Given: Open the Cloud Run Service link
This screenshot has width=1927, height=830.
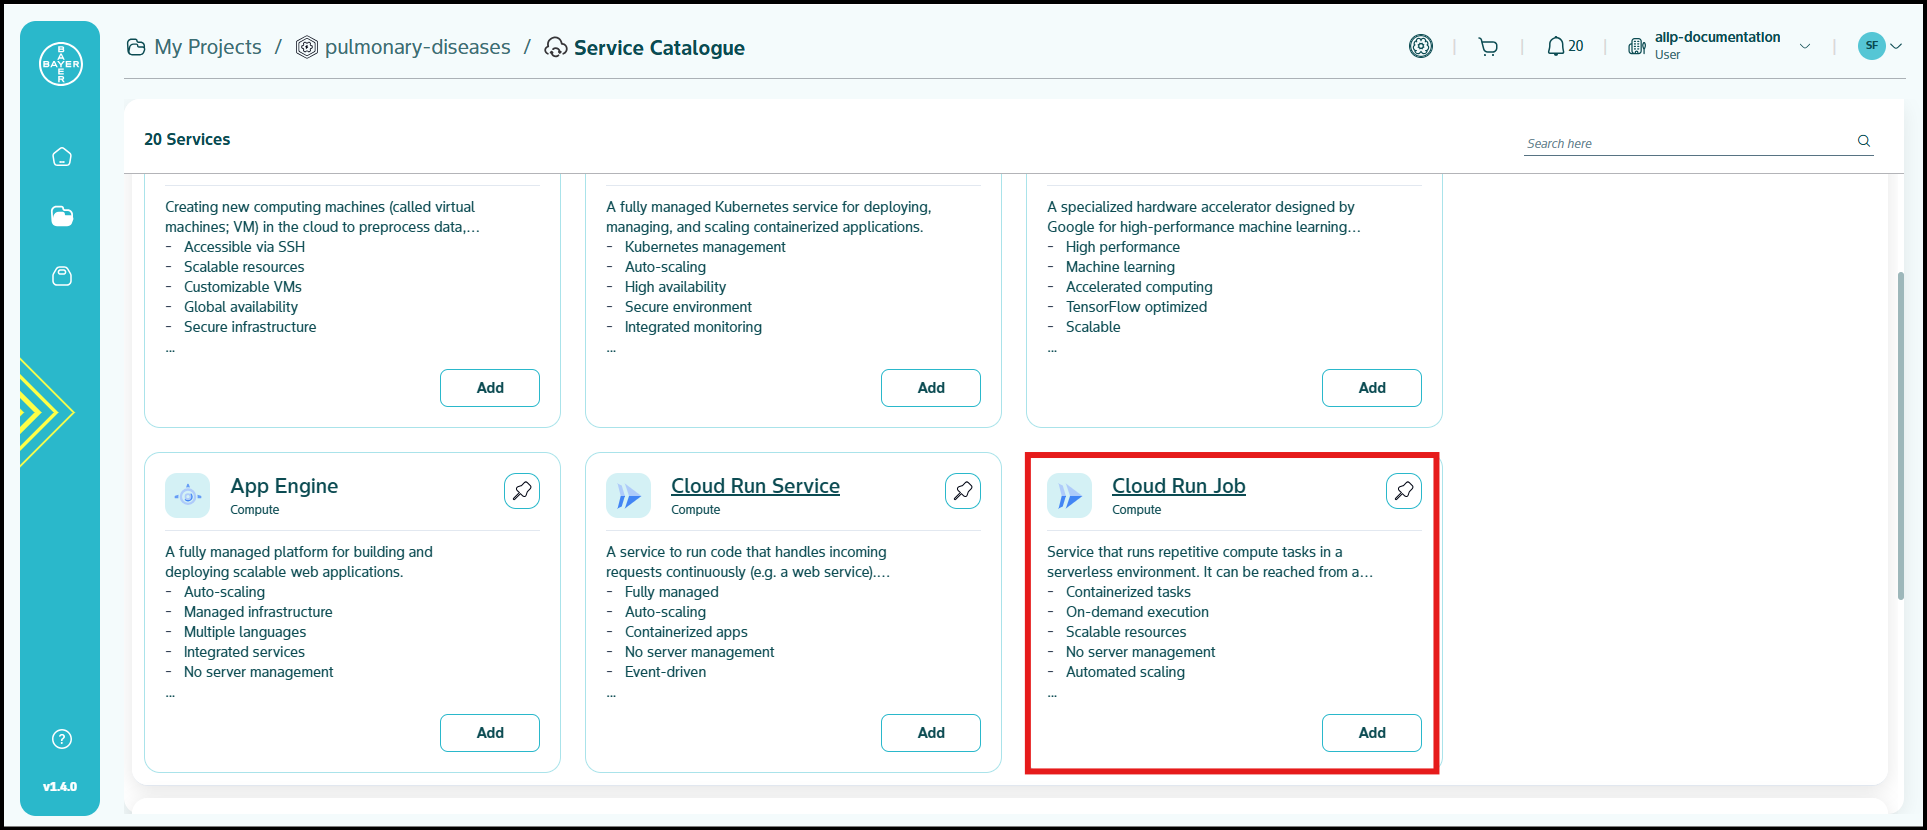Looking at the screenshot, I should (x=755, y=486).
